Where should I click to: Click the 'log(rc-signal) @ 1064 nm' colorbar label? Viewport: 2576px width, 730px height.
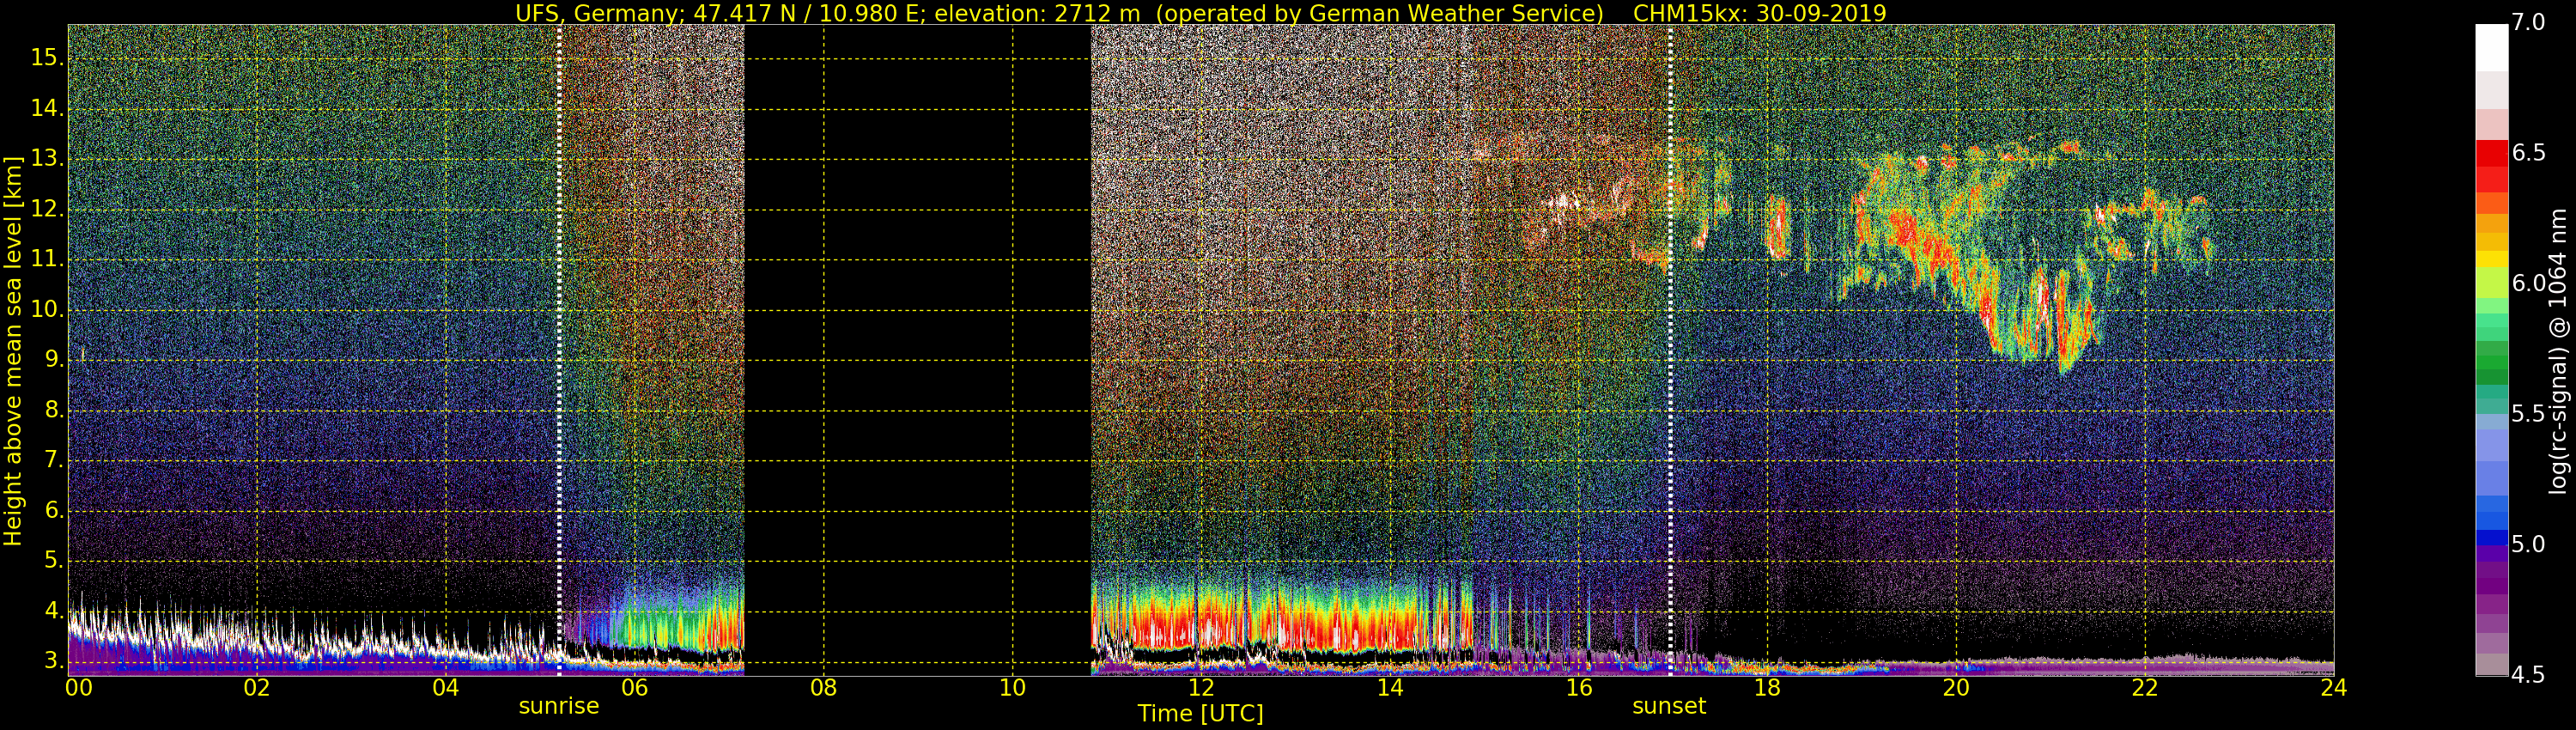click(x=2560, y=351)
